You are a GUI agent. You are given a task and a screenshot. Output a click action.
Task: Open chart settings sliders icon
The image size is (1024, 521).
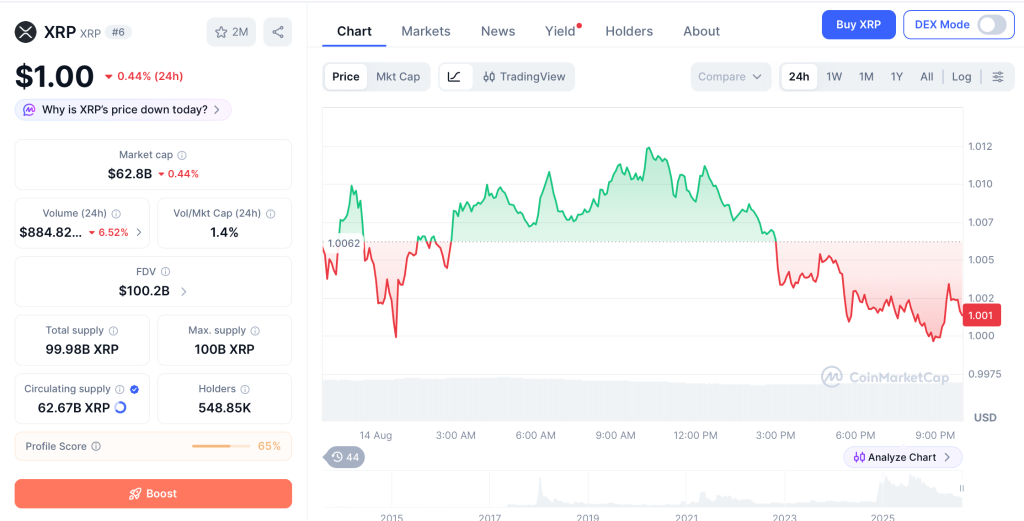tap(998, 76)
